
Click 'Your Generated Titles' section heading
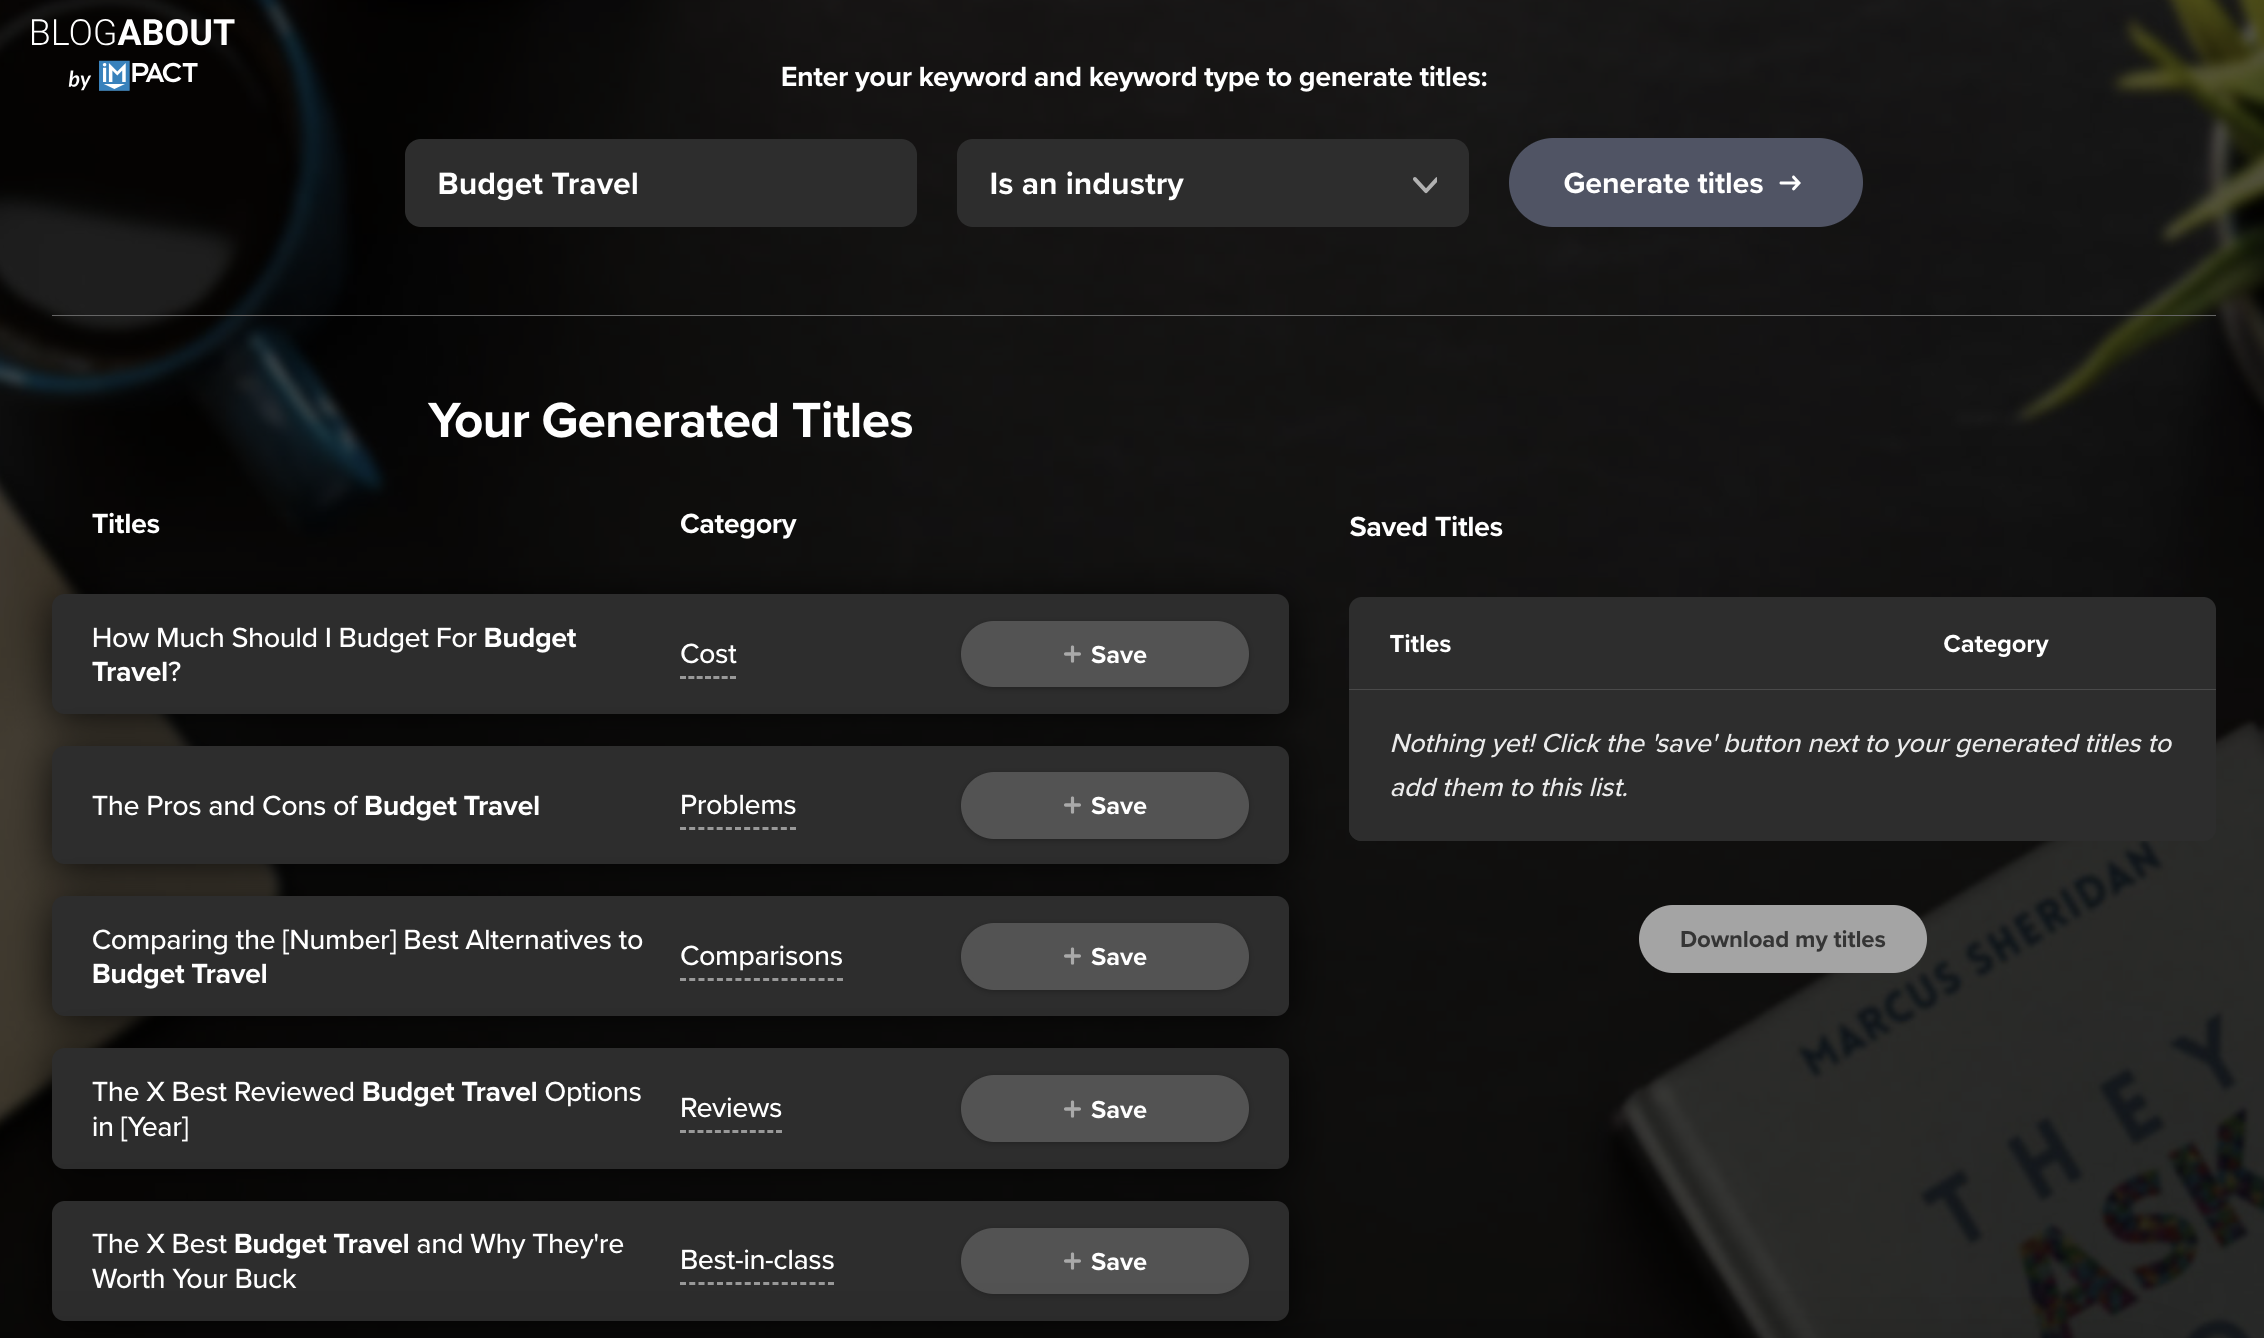[670, 419]
